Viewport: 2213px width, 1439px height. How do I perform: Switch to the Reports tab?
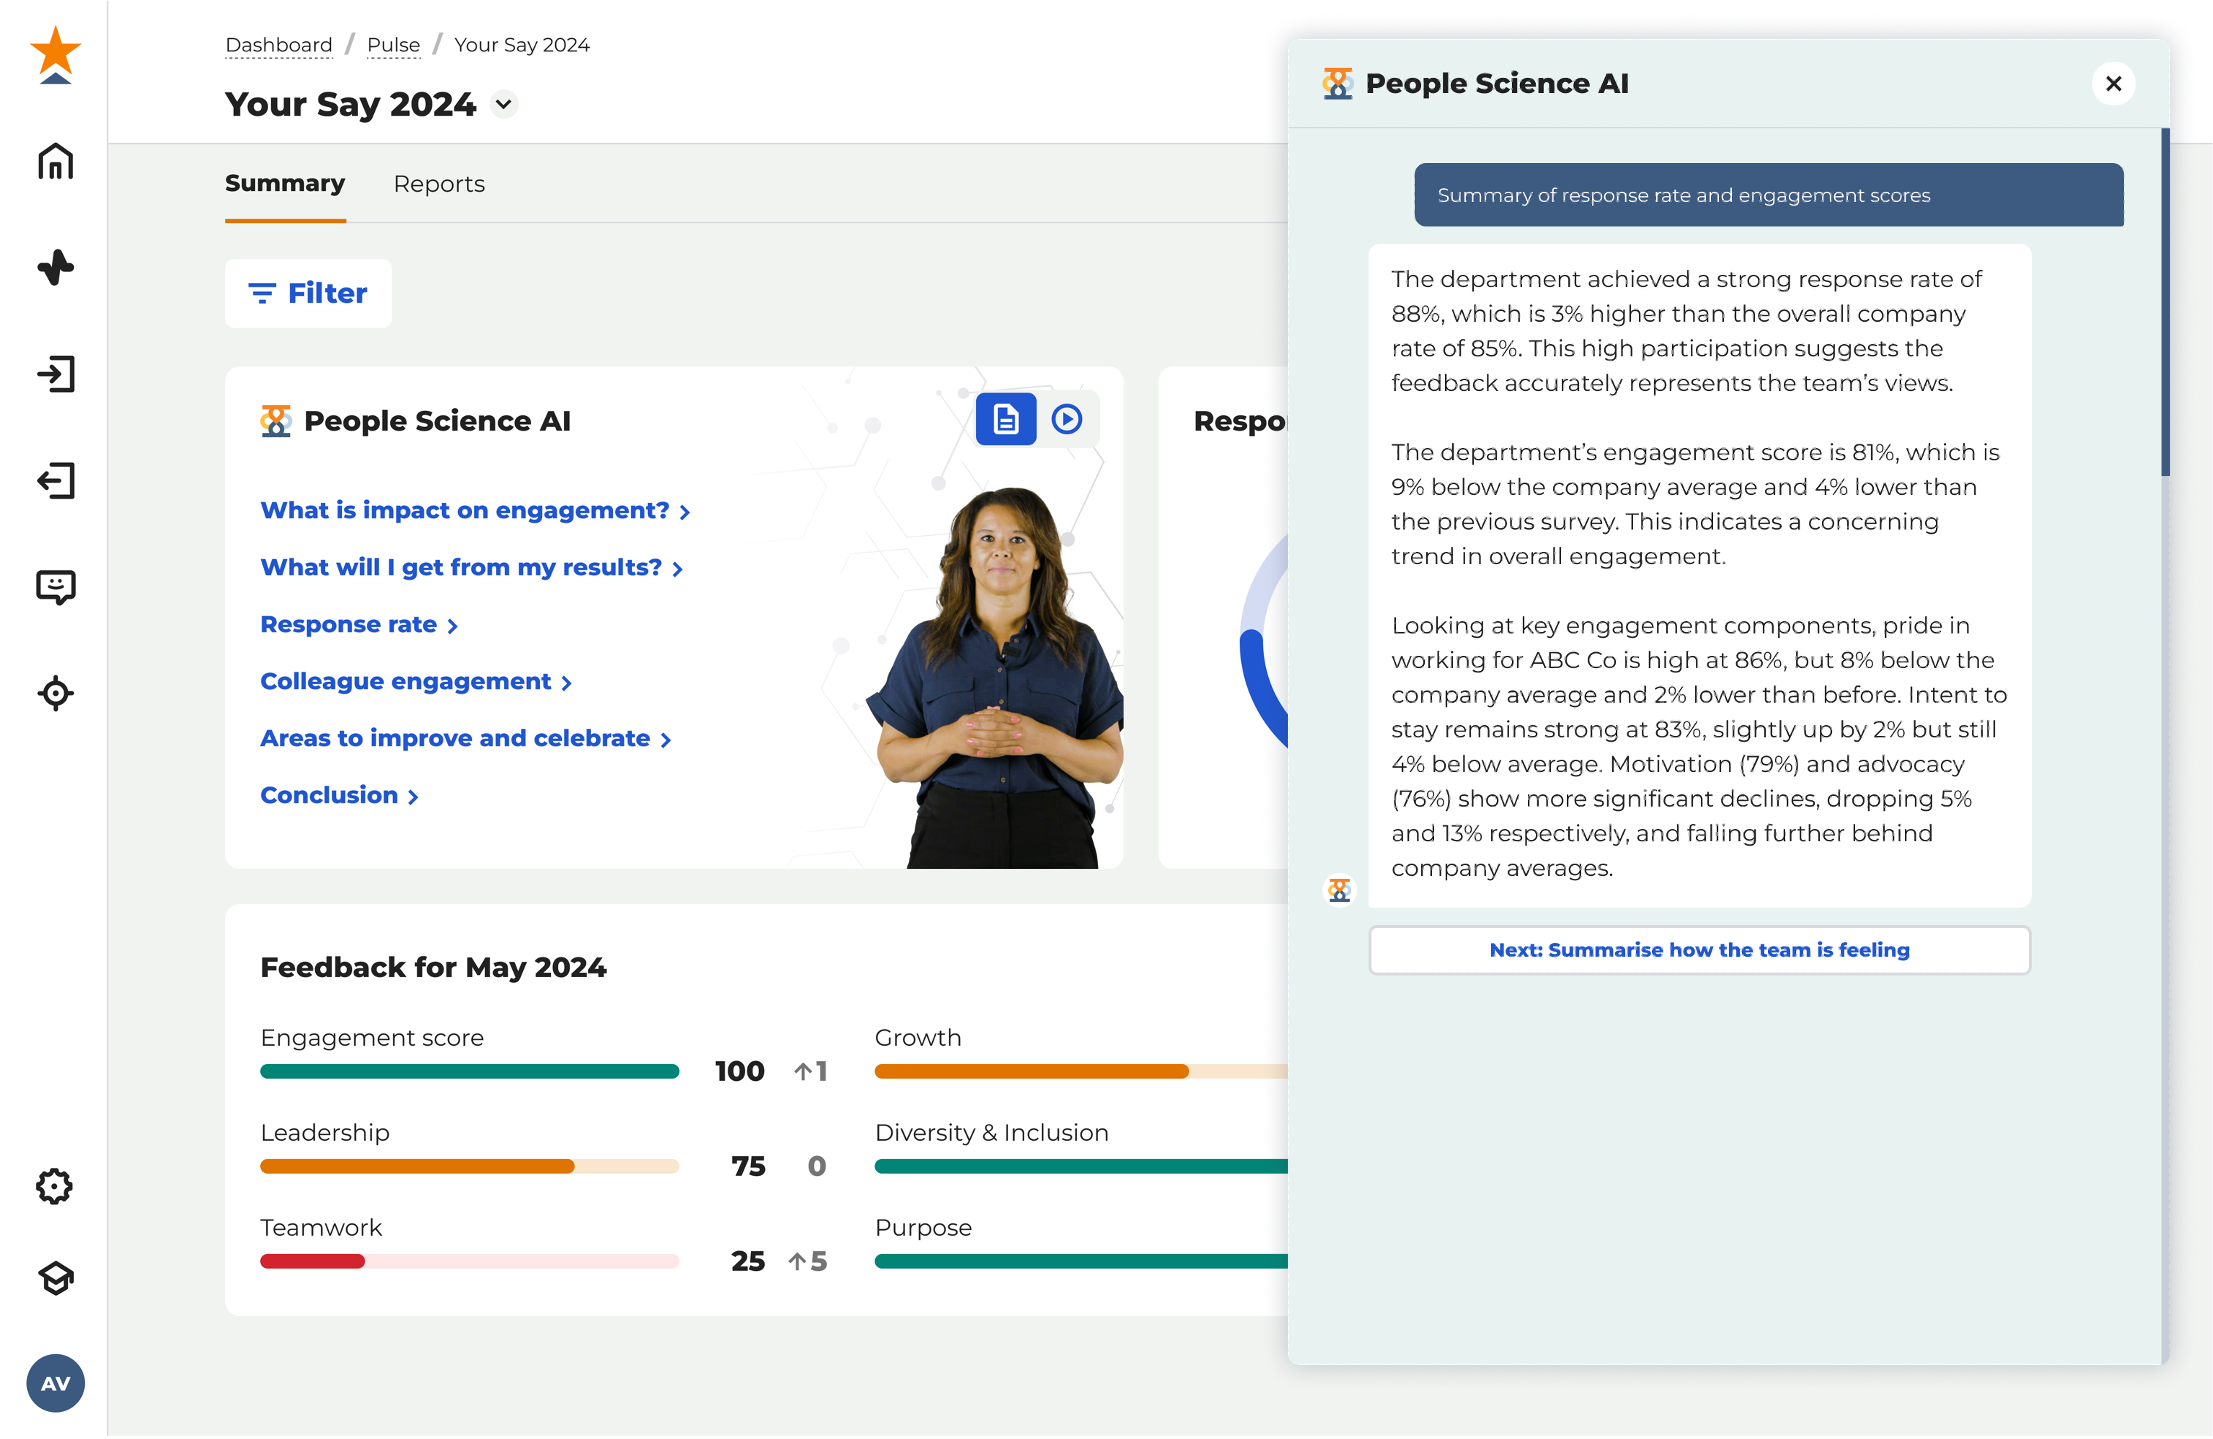(x=438, y=184)
